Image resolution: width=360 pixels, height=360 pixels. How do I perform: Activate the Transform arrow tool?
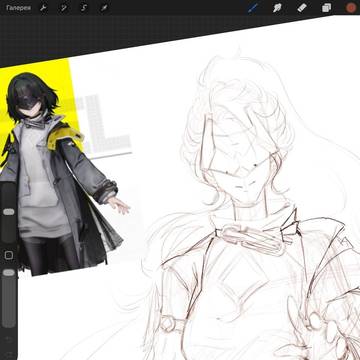click(x=104, y=8)
